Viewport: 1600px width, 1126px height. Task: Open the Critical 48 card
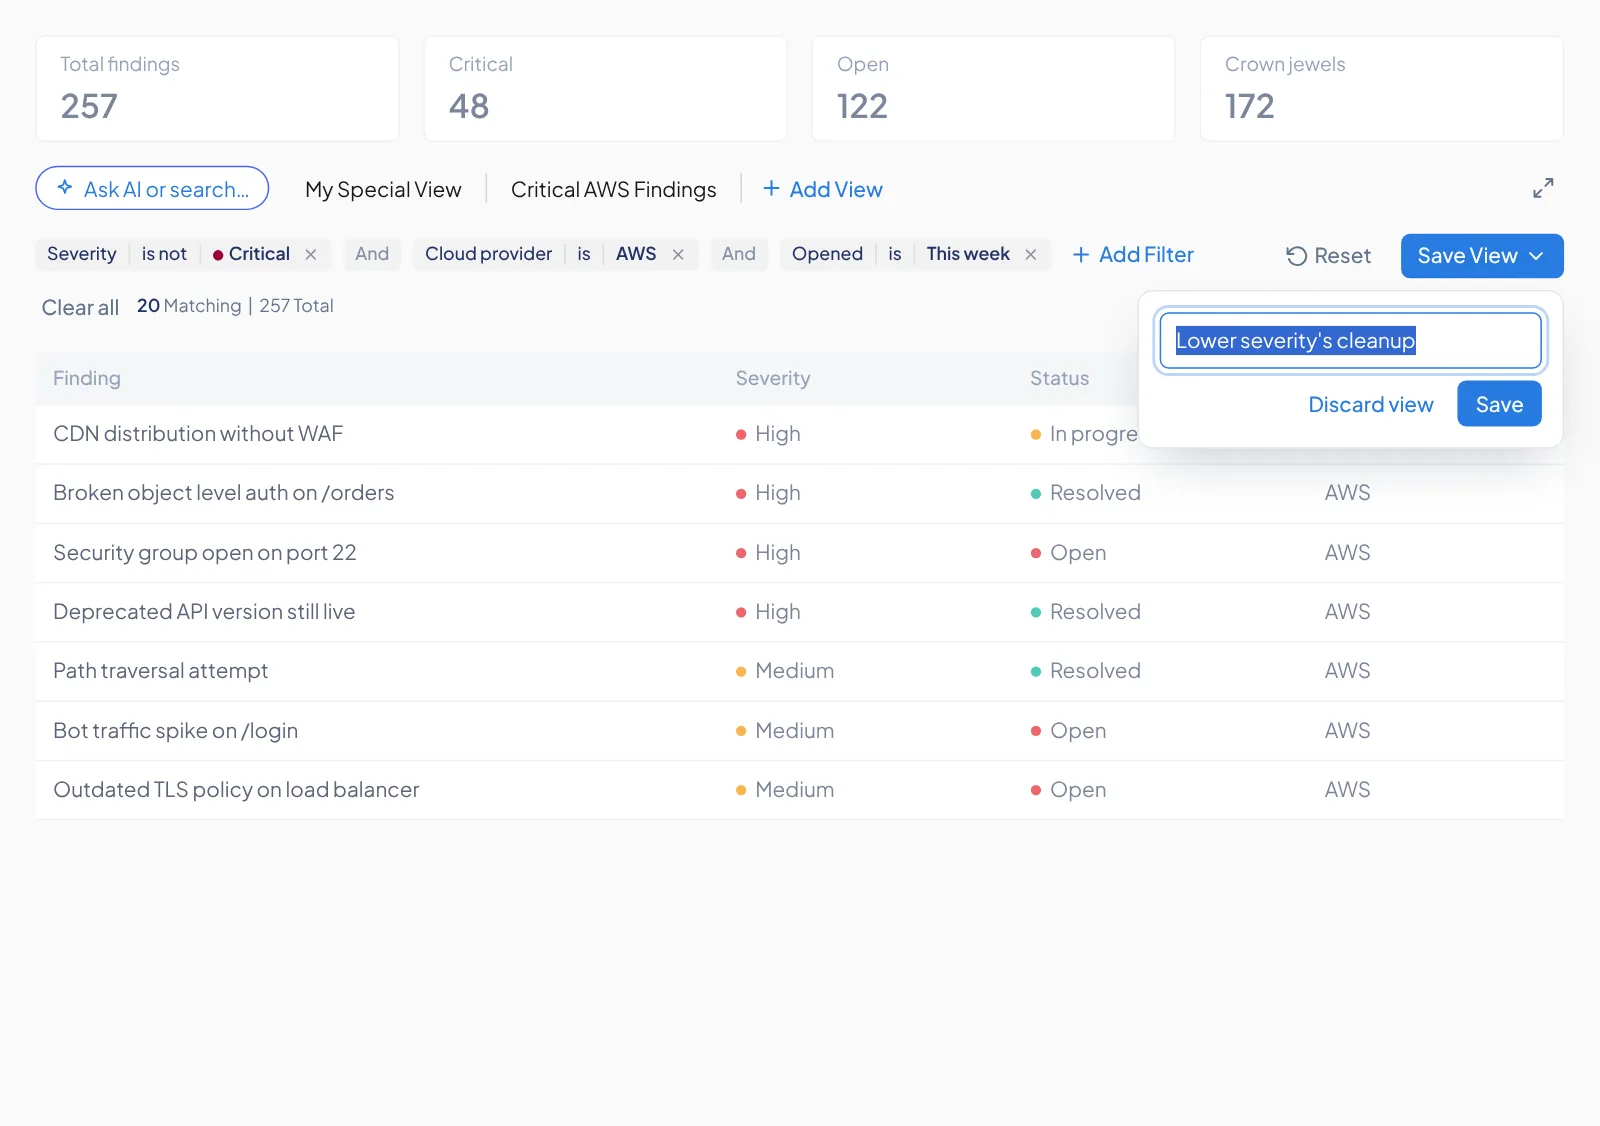605,89
